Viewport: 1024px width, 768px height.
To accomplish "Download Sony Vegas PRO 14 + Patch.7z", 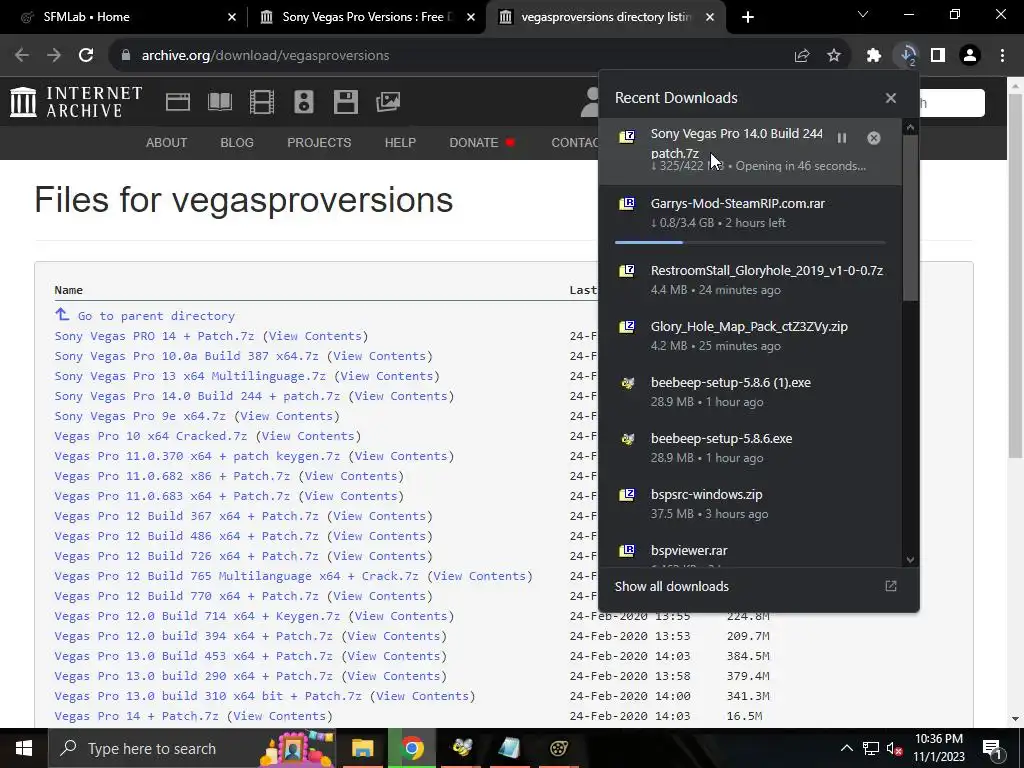I will 154,336.
